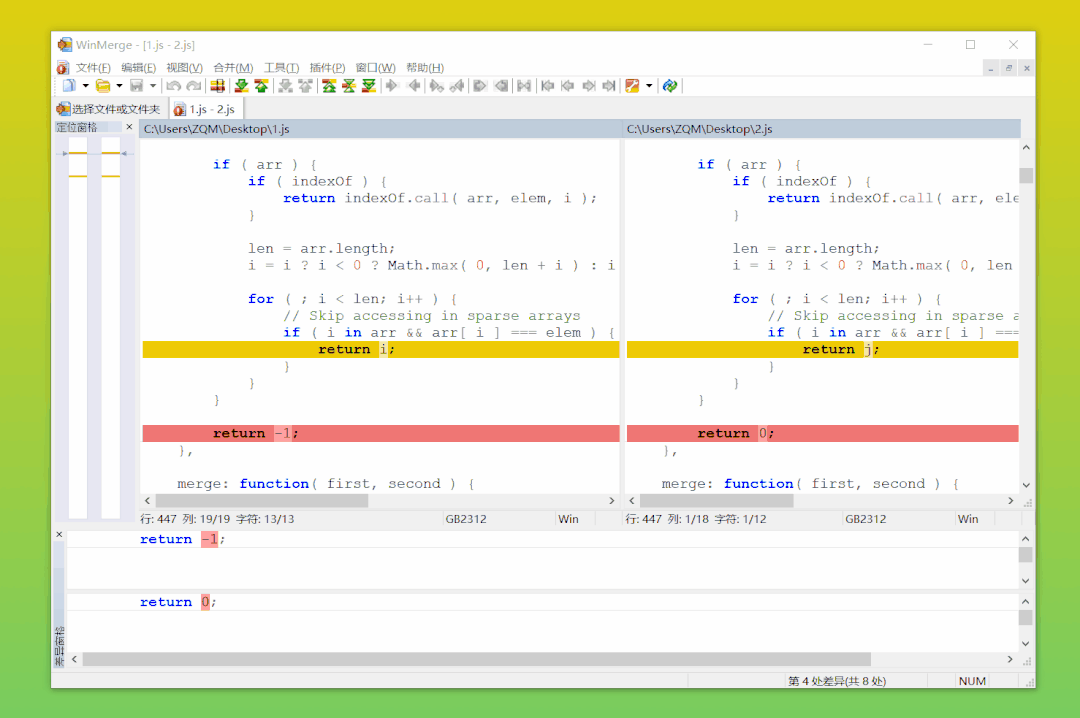Open the 插件(P) menu

point(327,68)
